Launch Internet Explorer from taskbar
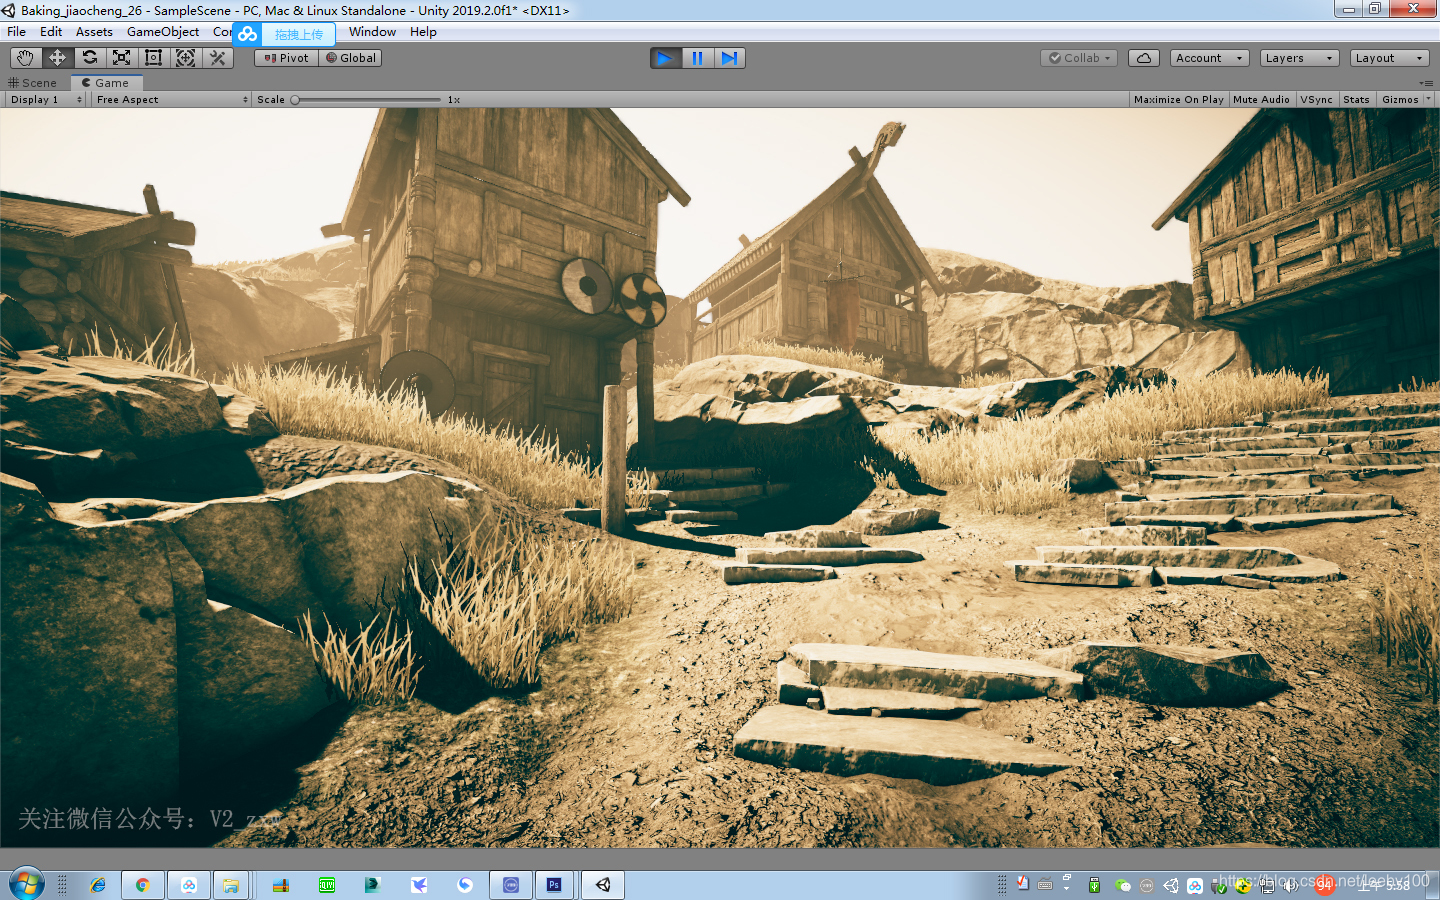The height and width of the screenshot is (900, 1440). [x=98, y=885]
